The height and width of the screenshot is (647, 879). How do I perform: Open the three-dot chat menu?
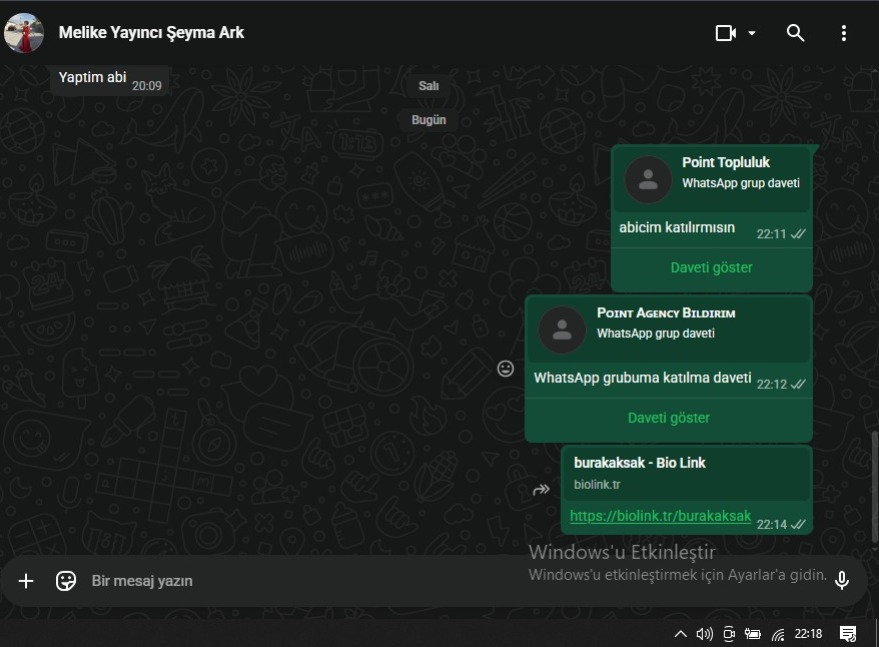click(844, 33)
